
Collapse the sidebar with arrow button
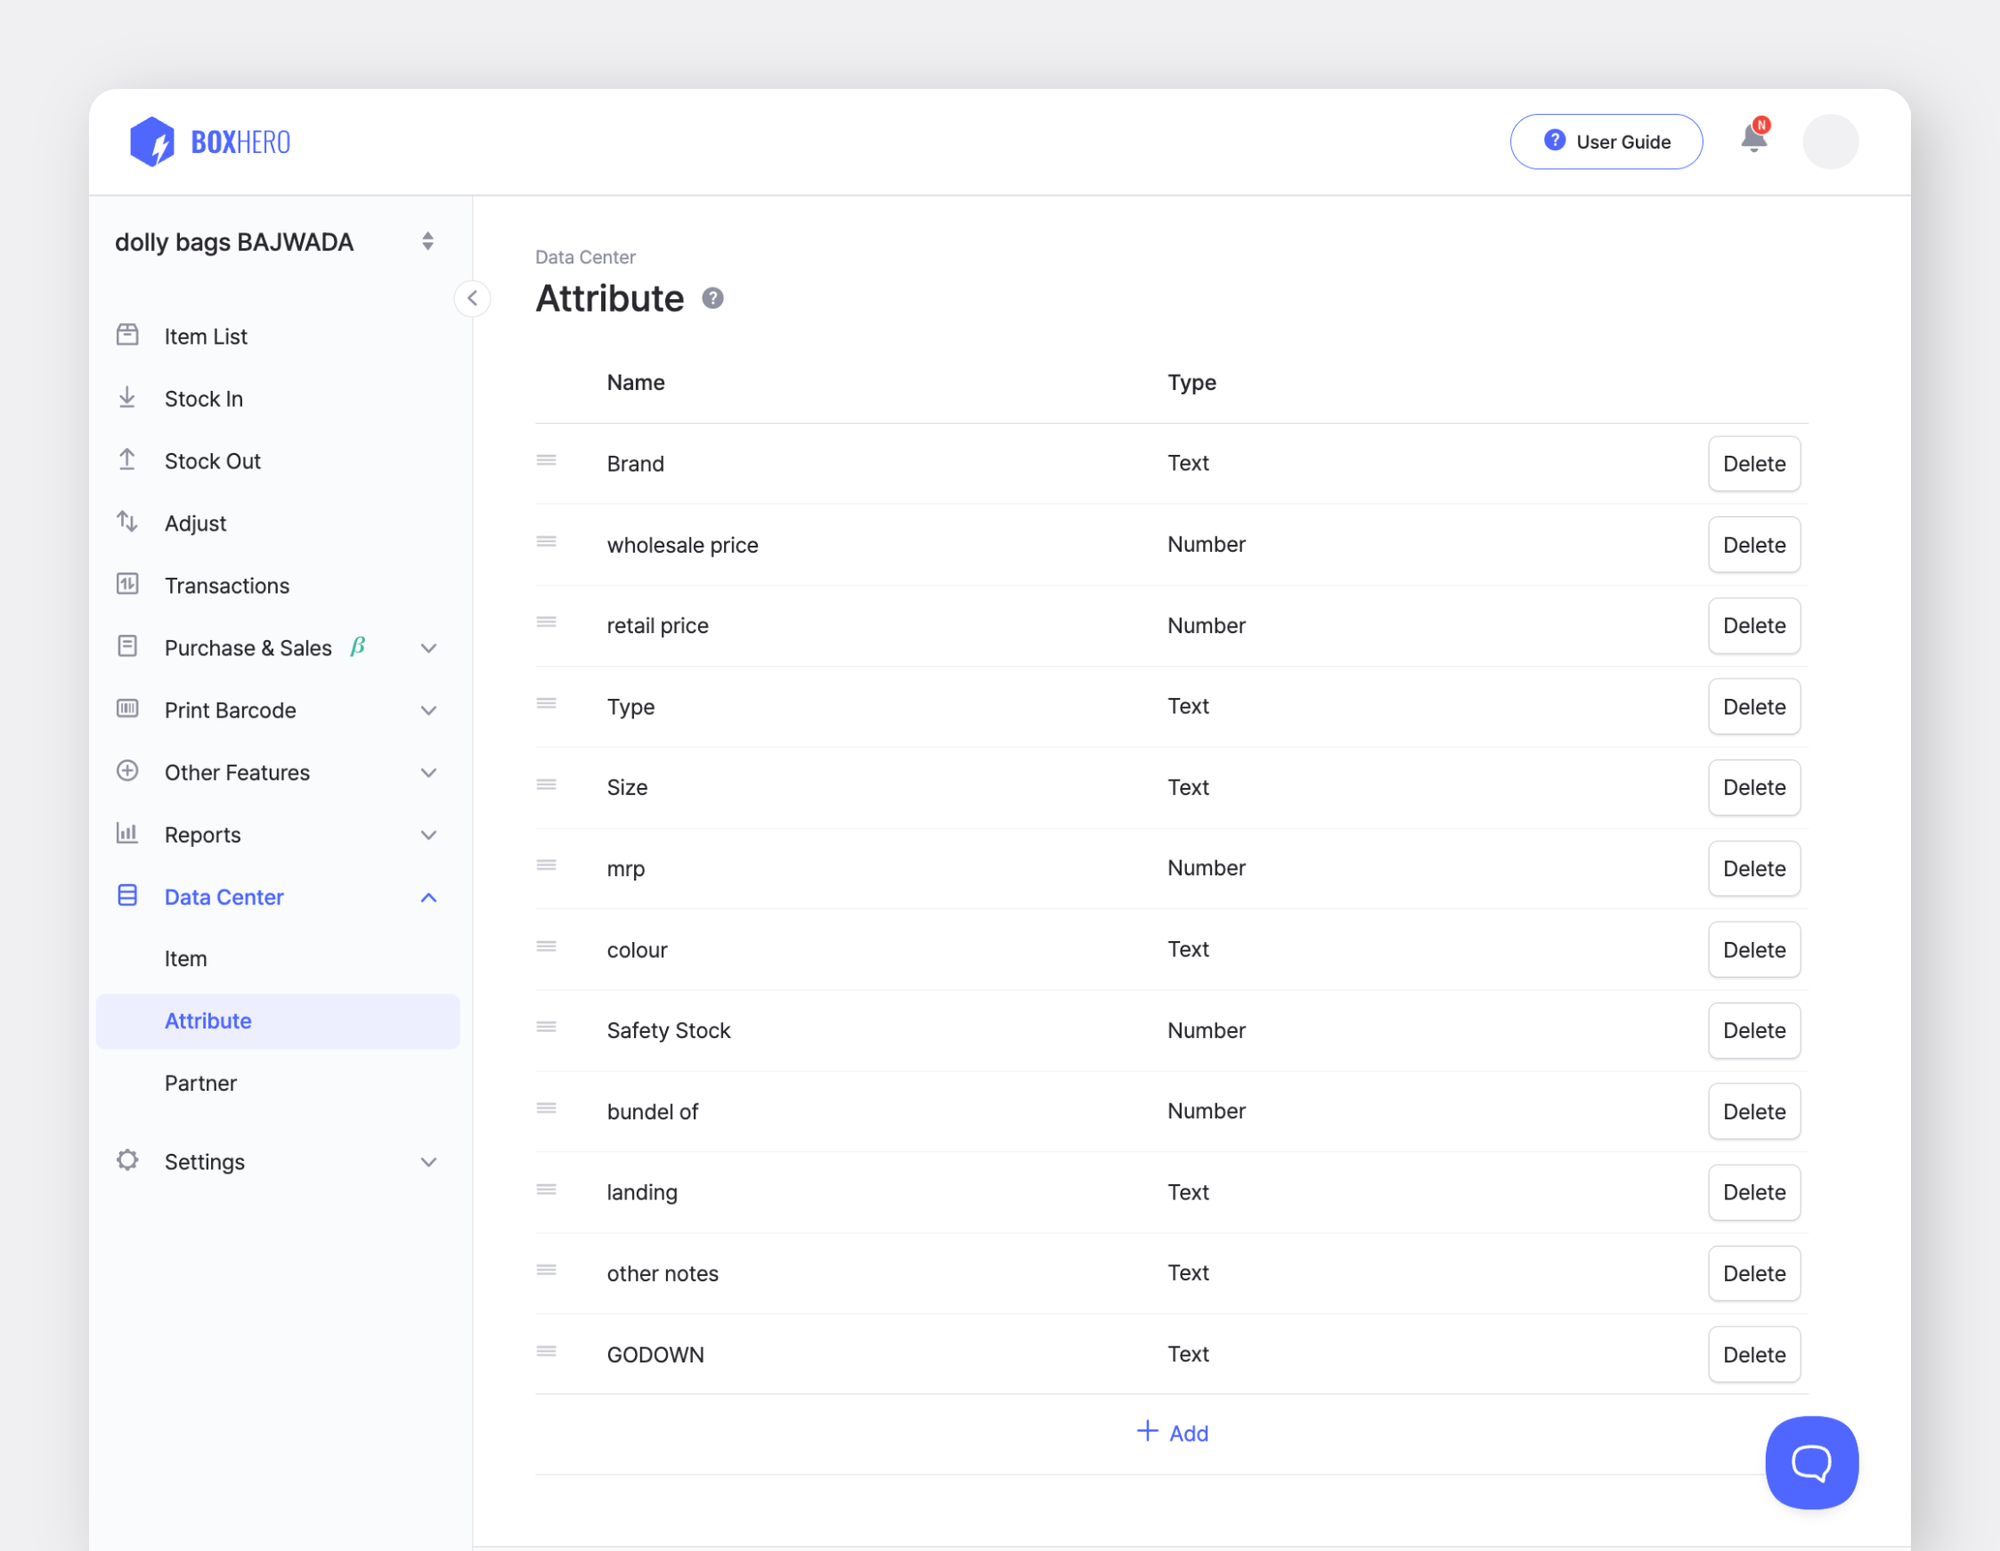472,298
